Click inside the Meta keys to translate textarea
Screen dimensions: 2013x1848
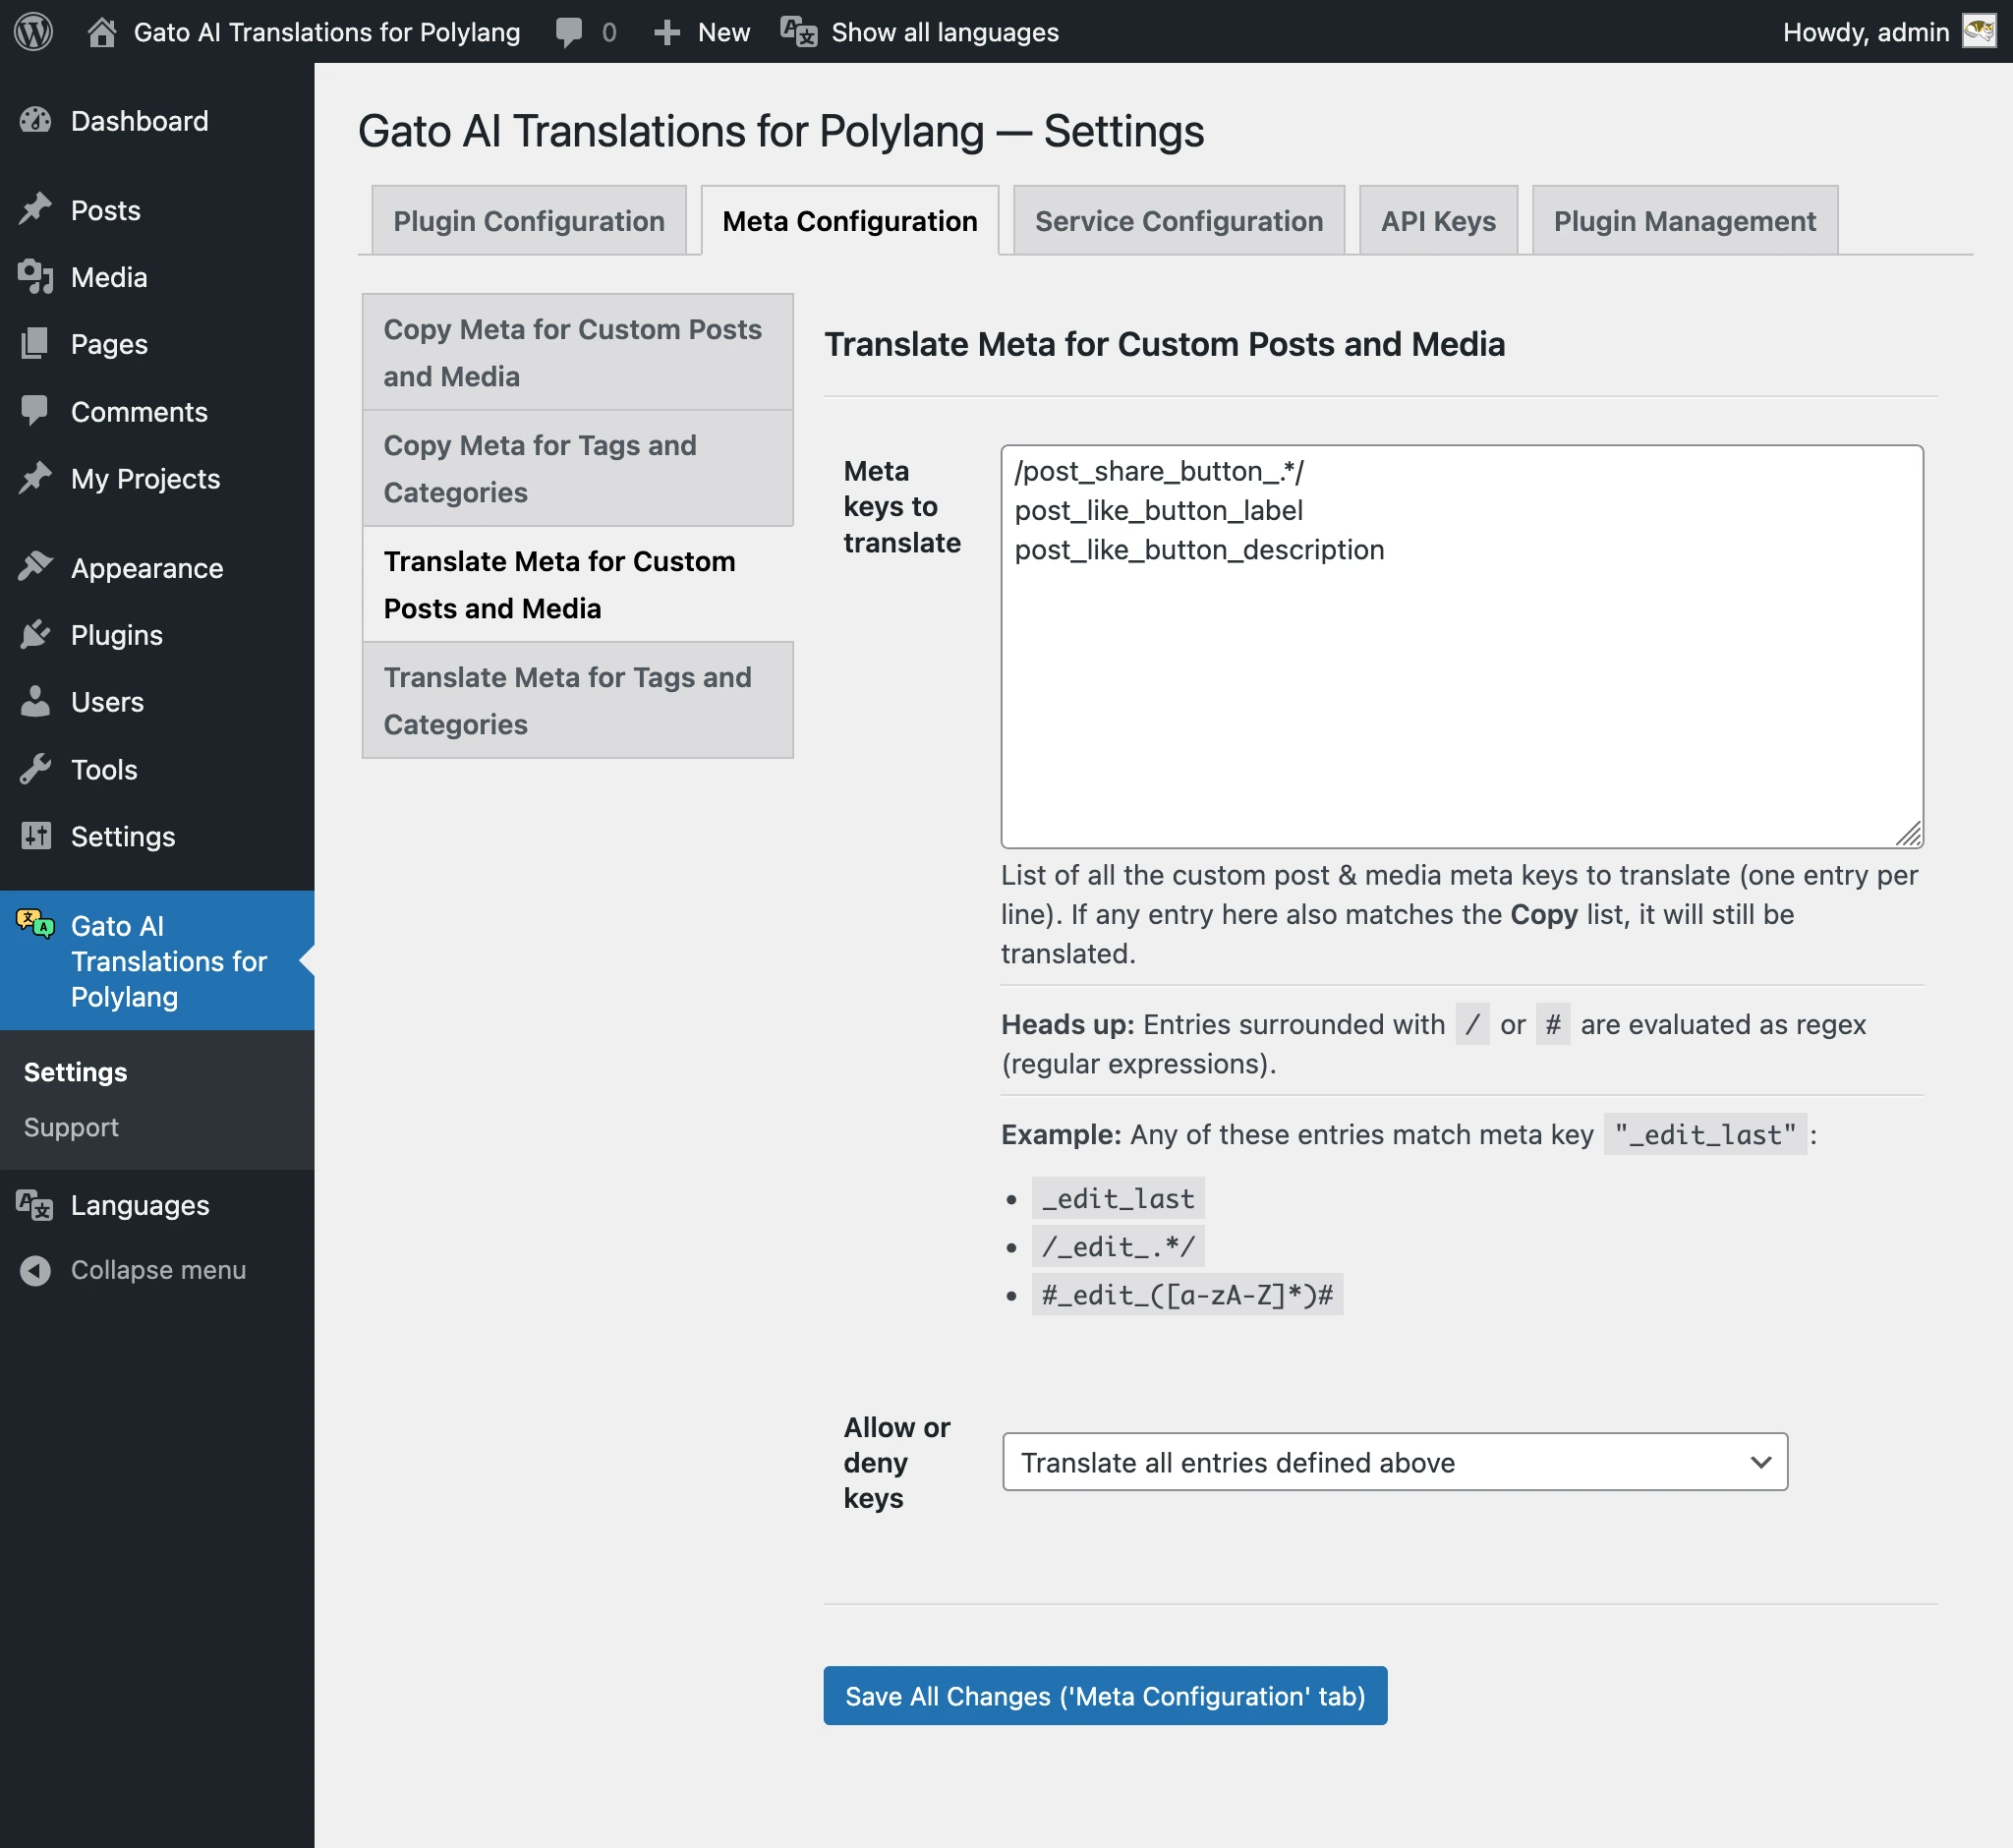[x=1462, y=647]
